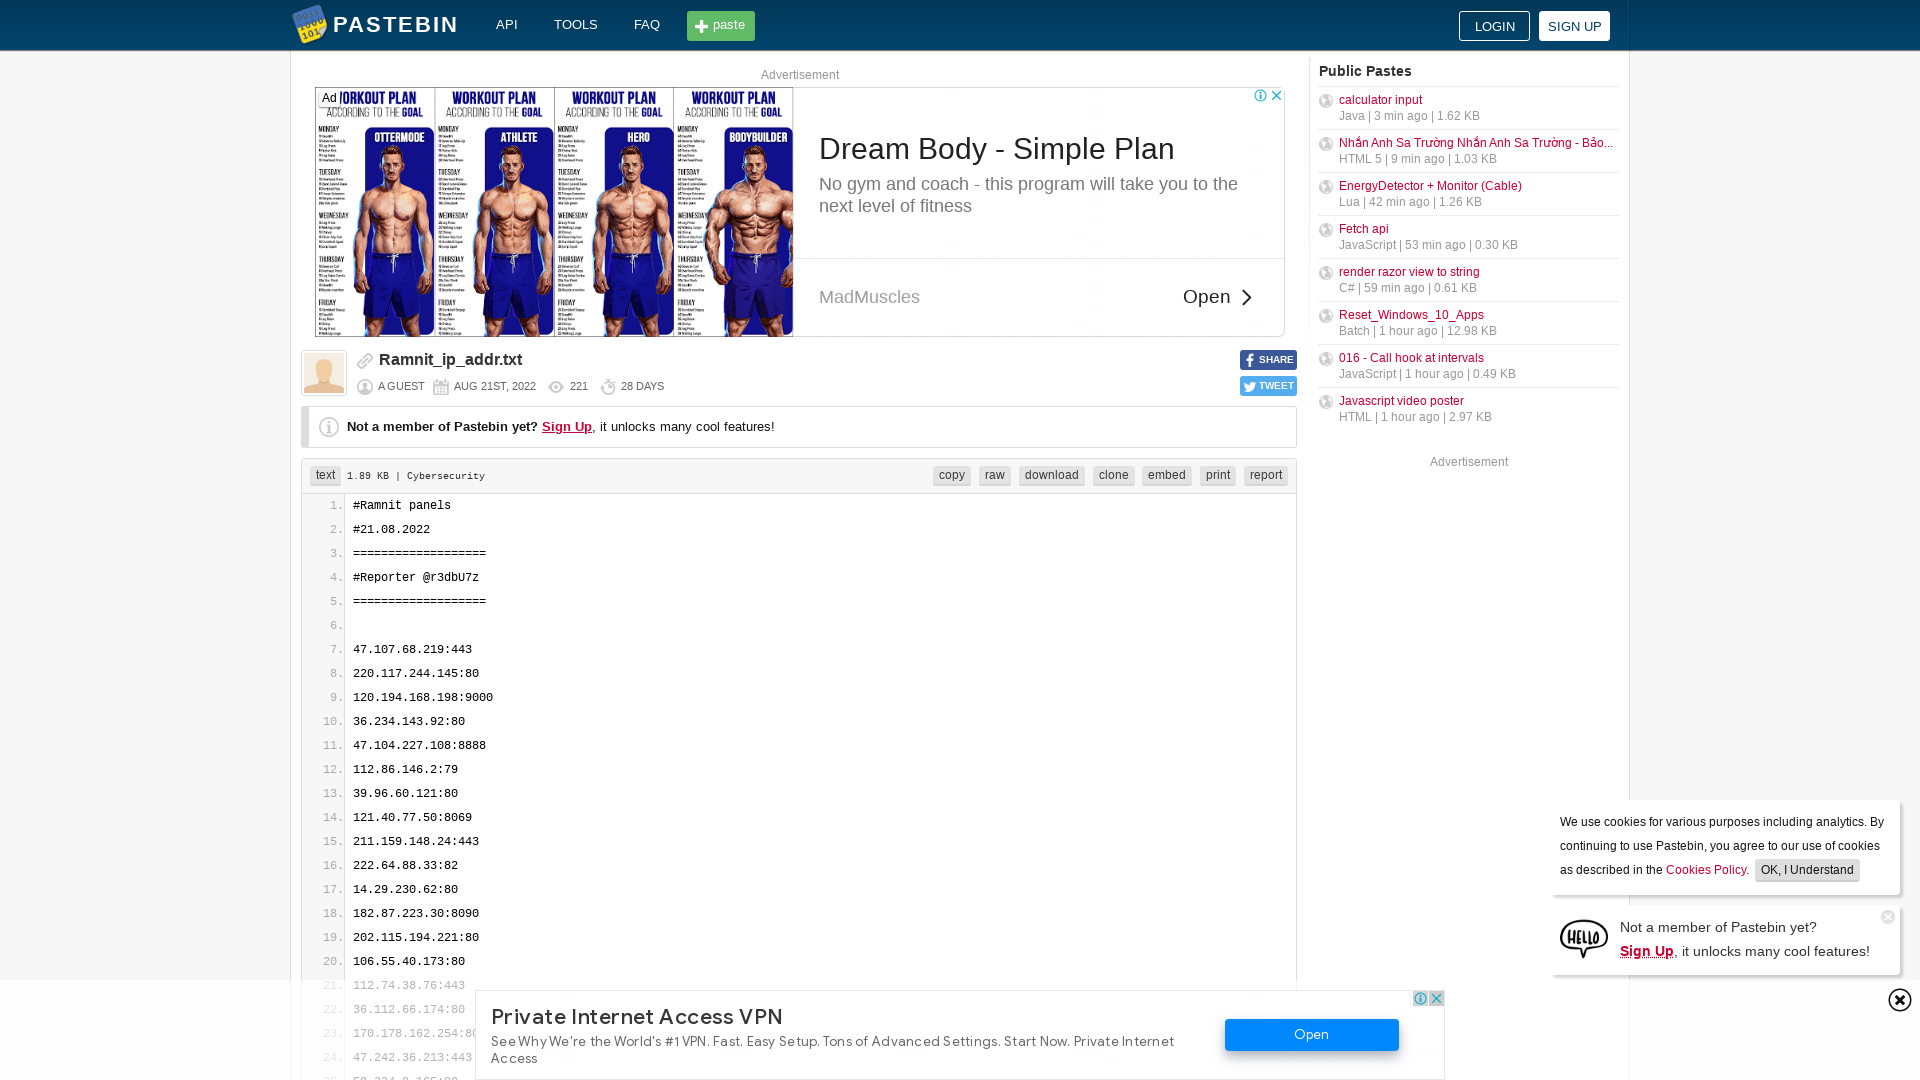
Task: Create a new paste
Action: point(720,26)
